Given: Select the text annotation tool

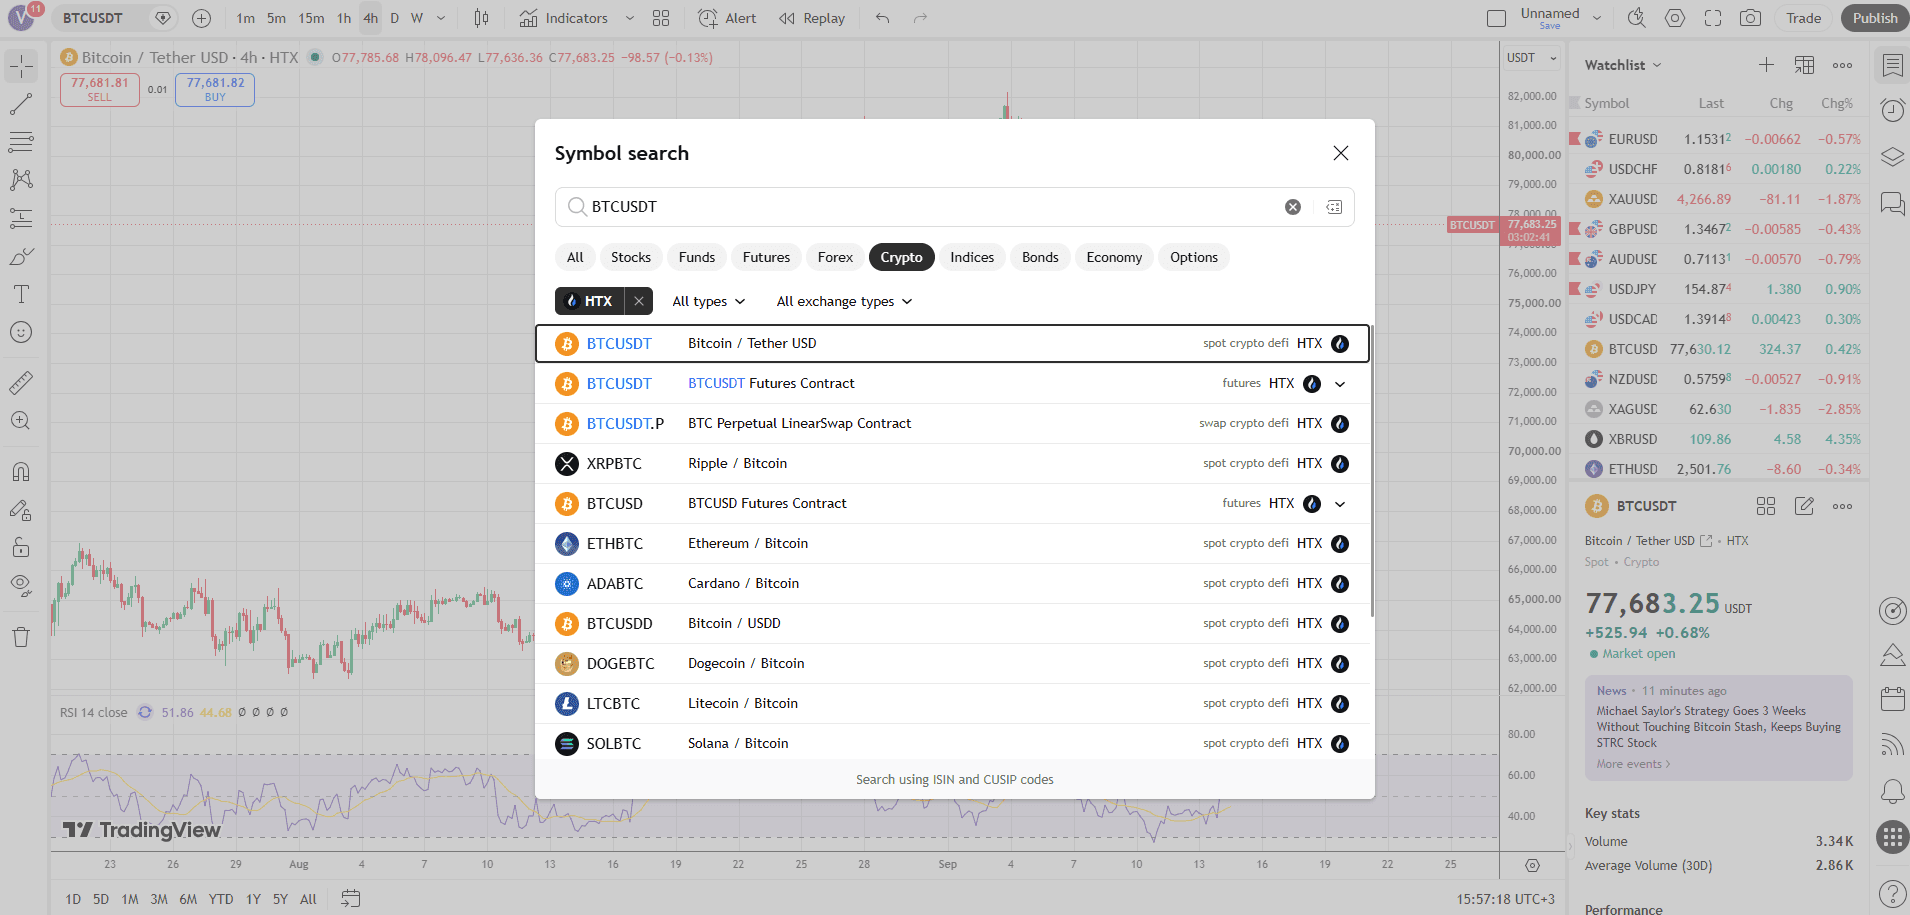Looking at the screenshot, I should click(21, 294).
